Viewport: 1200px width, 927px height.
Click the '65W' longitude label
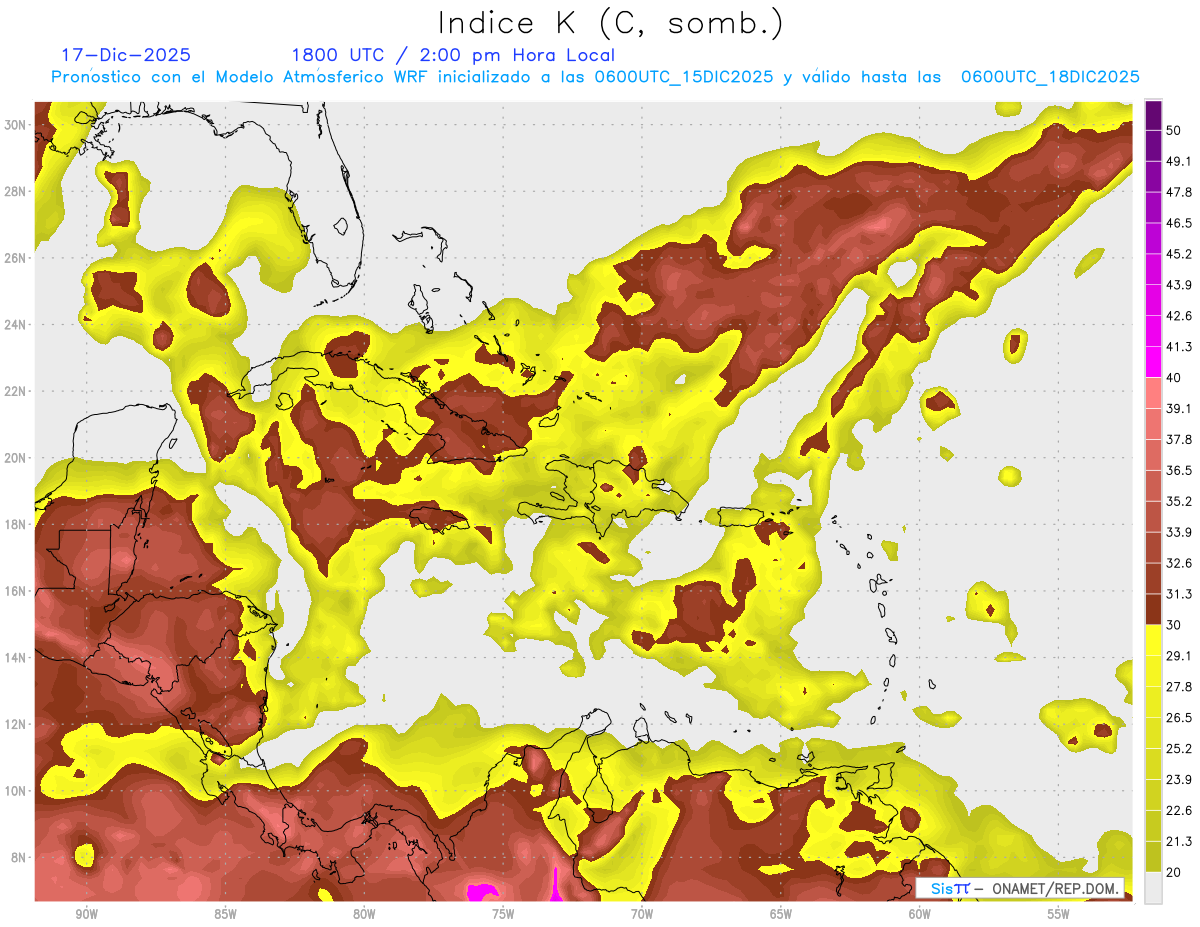click(781, 914)
